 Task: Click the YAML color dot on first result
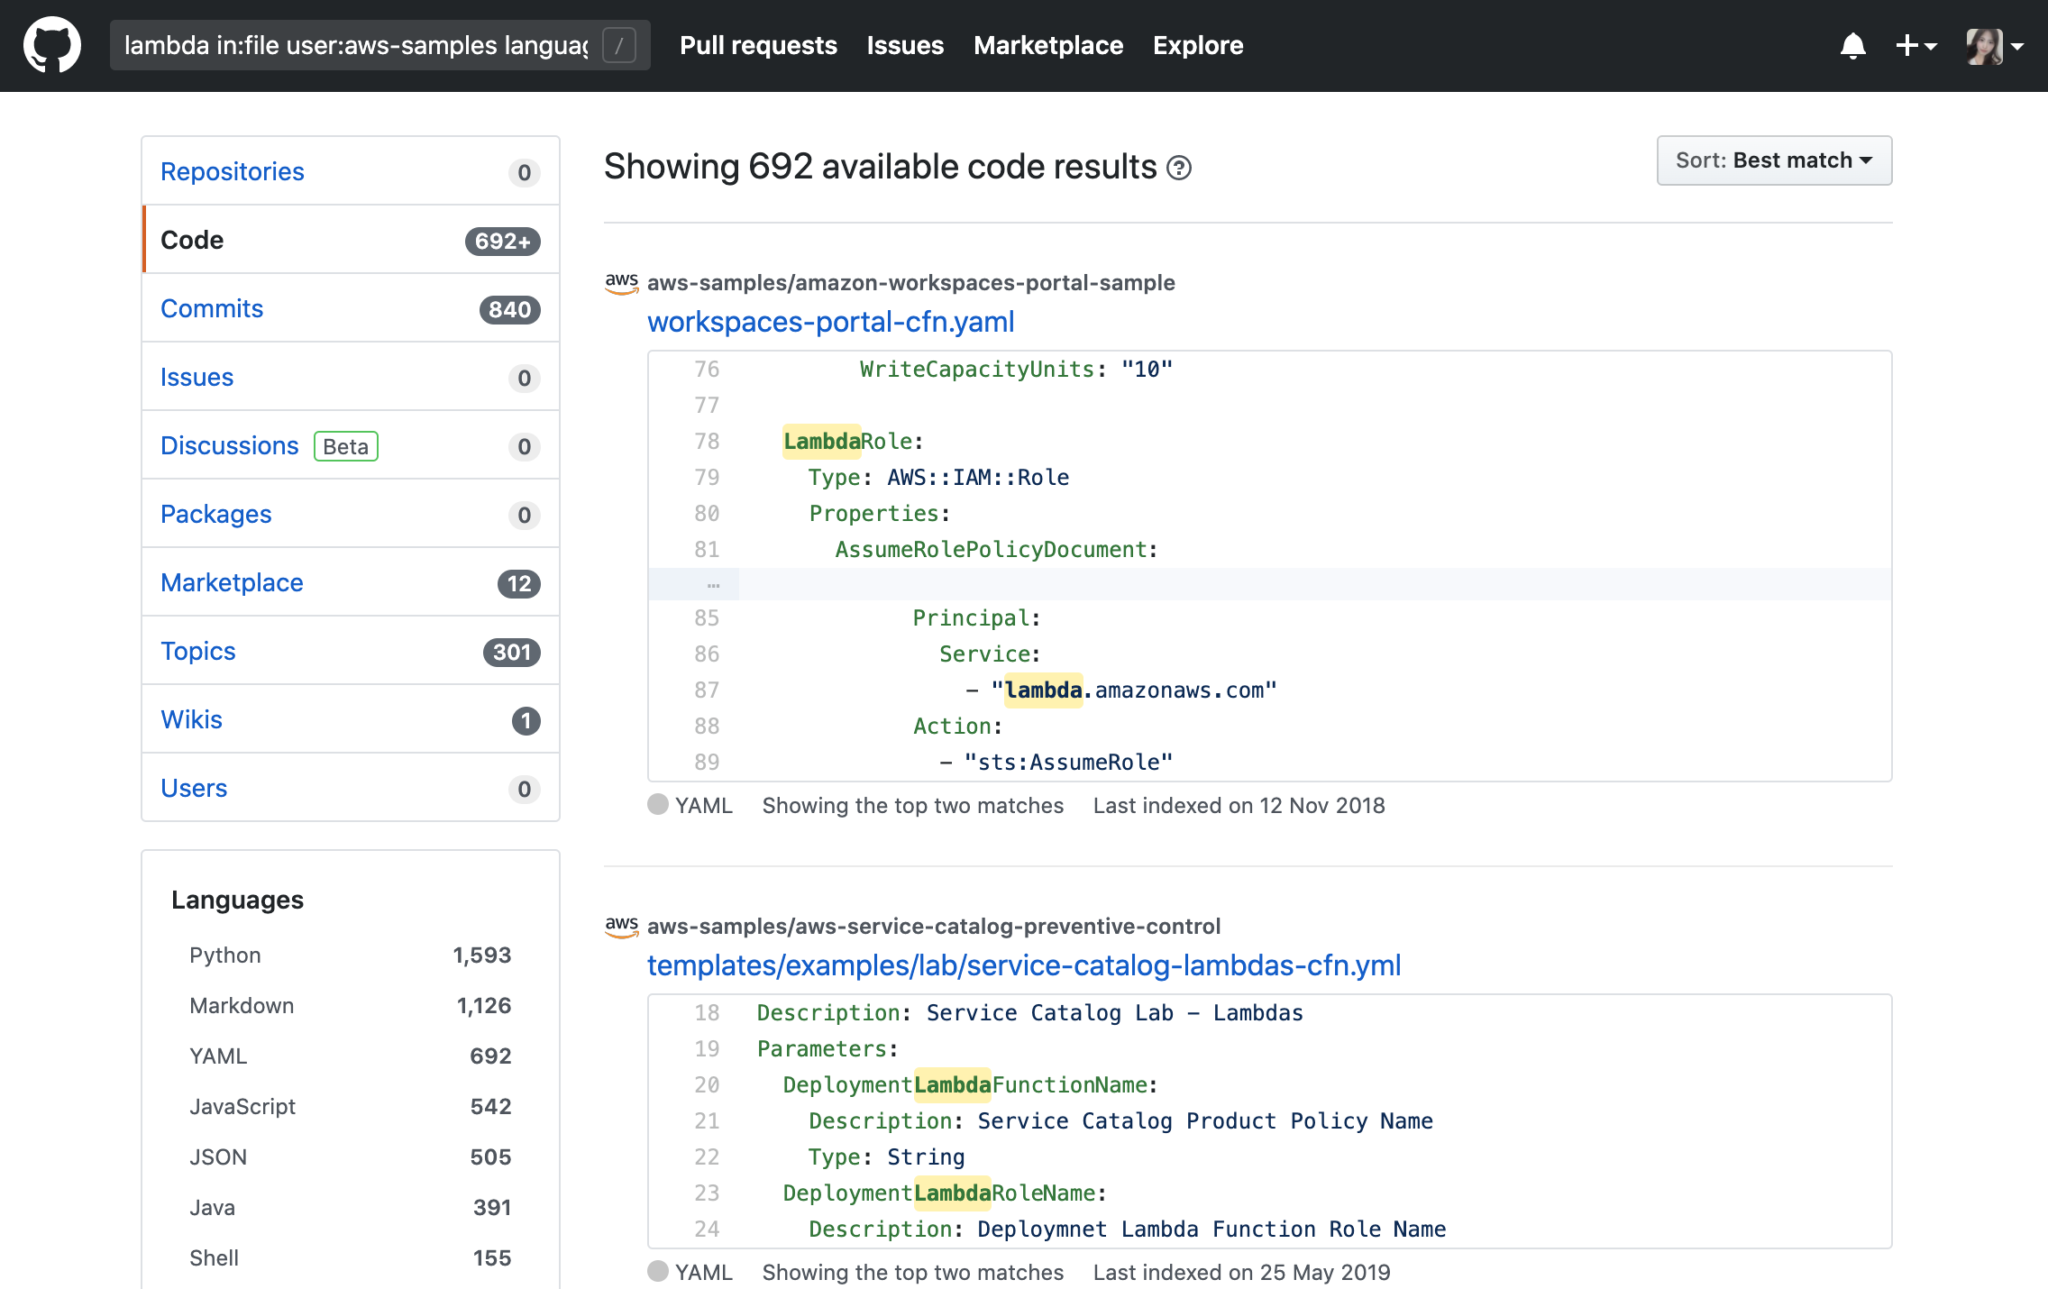[x=658, y=804]
